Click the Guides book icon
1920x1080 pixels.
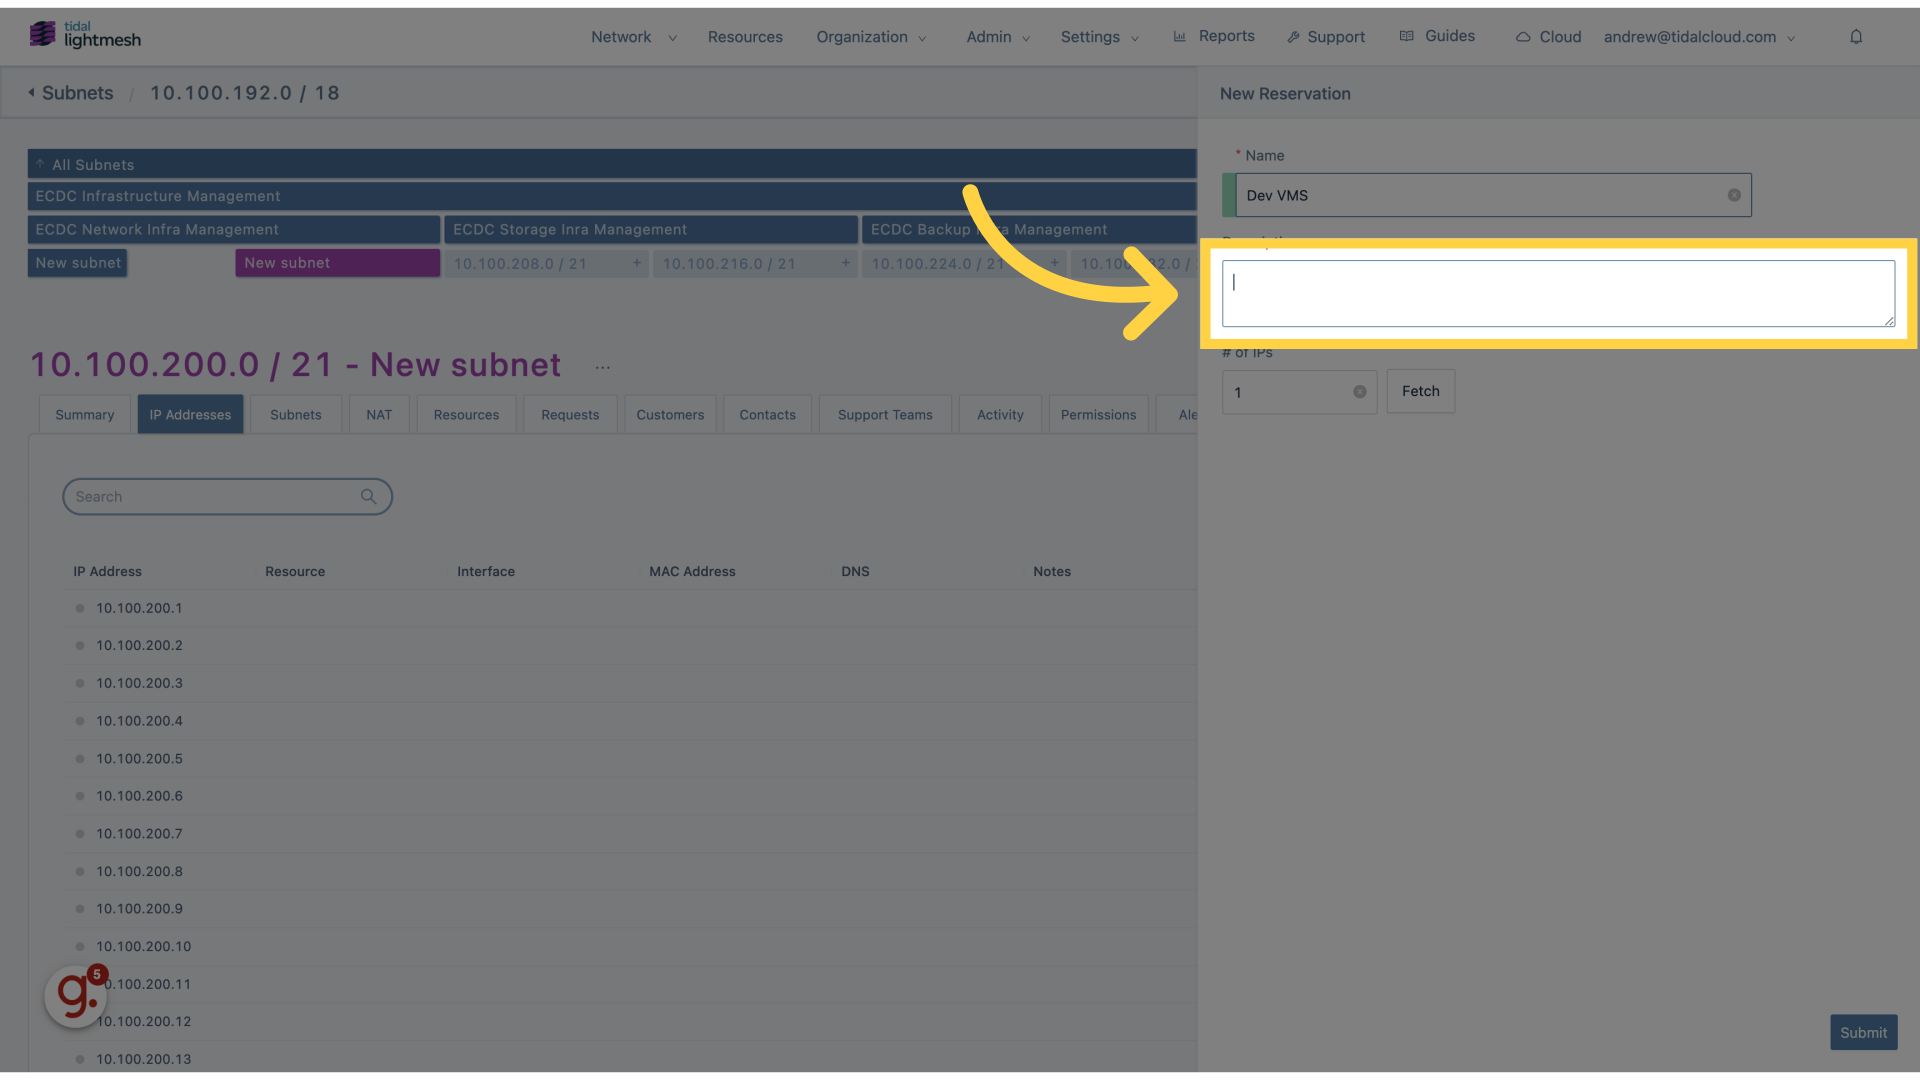[1407, 36]
